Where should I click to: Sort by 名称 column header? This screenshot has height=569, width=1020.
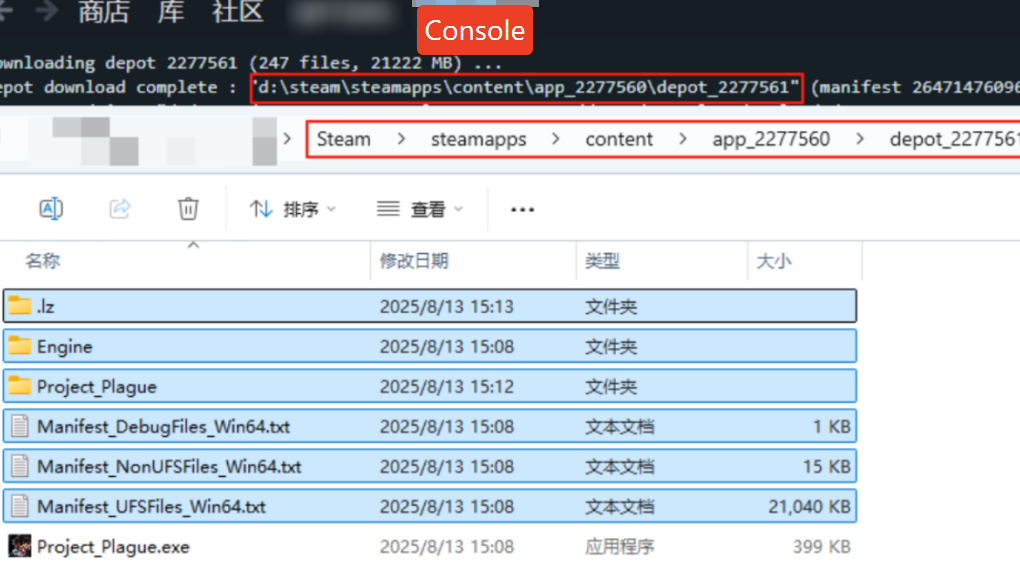(185, 261)
